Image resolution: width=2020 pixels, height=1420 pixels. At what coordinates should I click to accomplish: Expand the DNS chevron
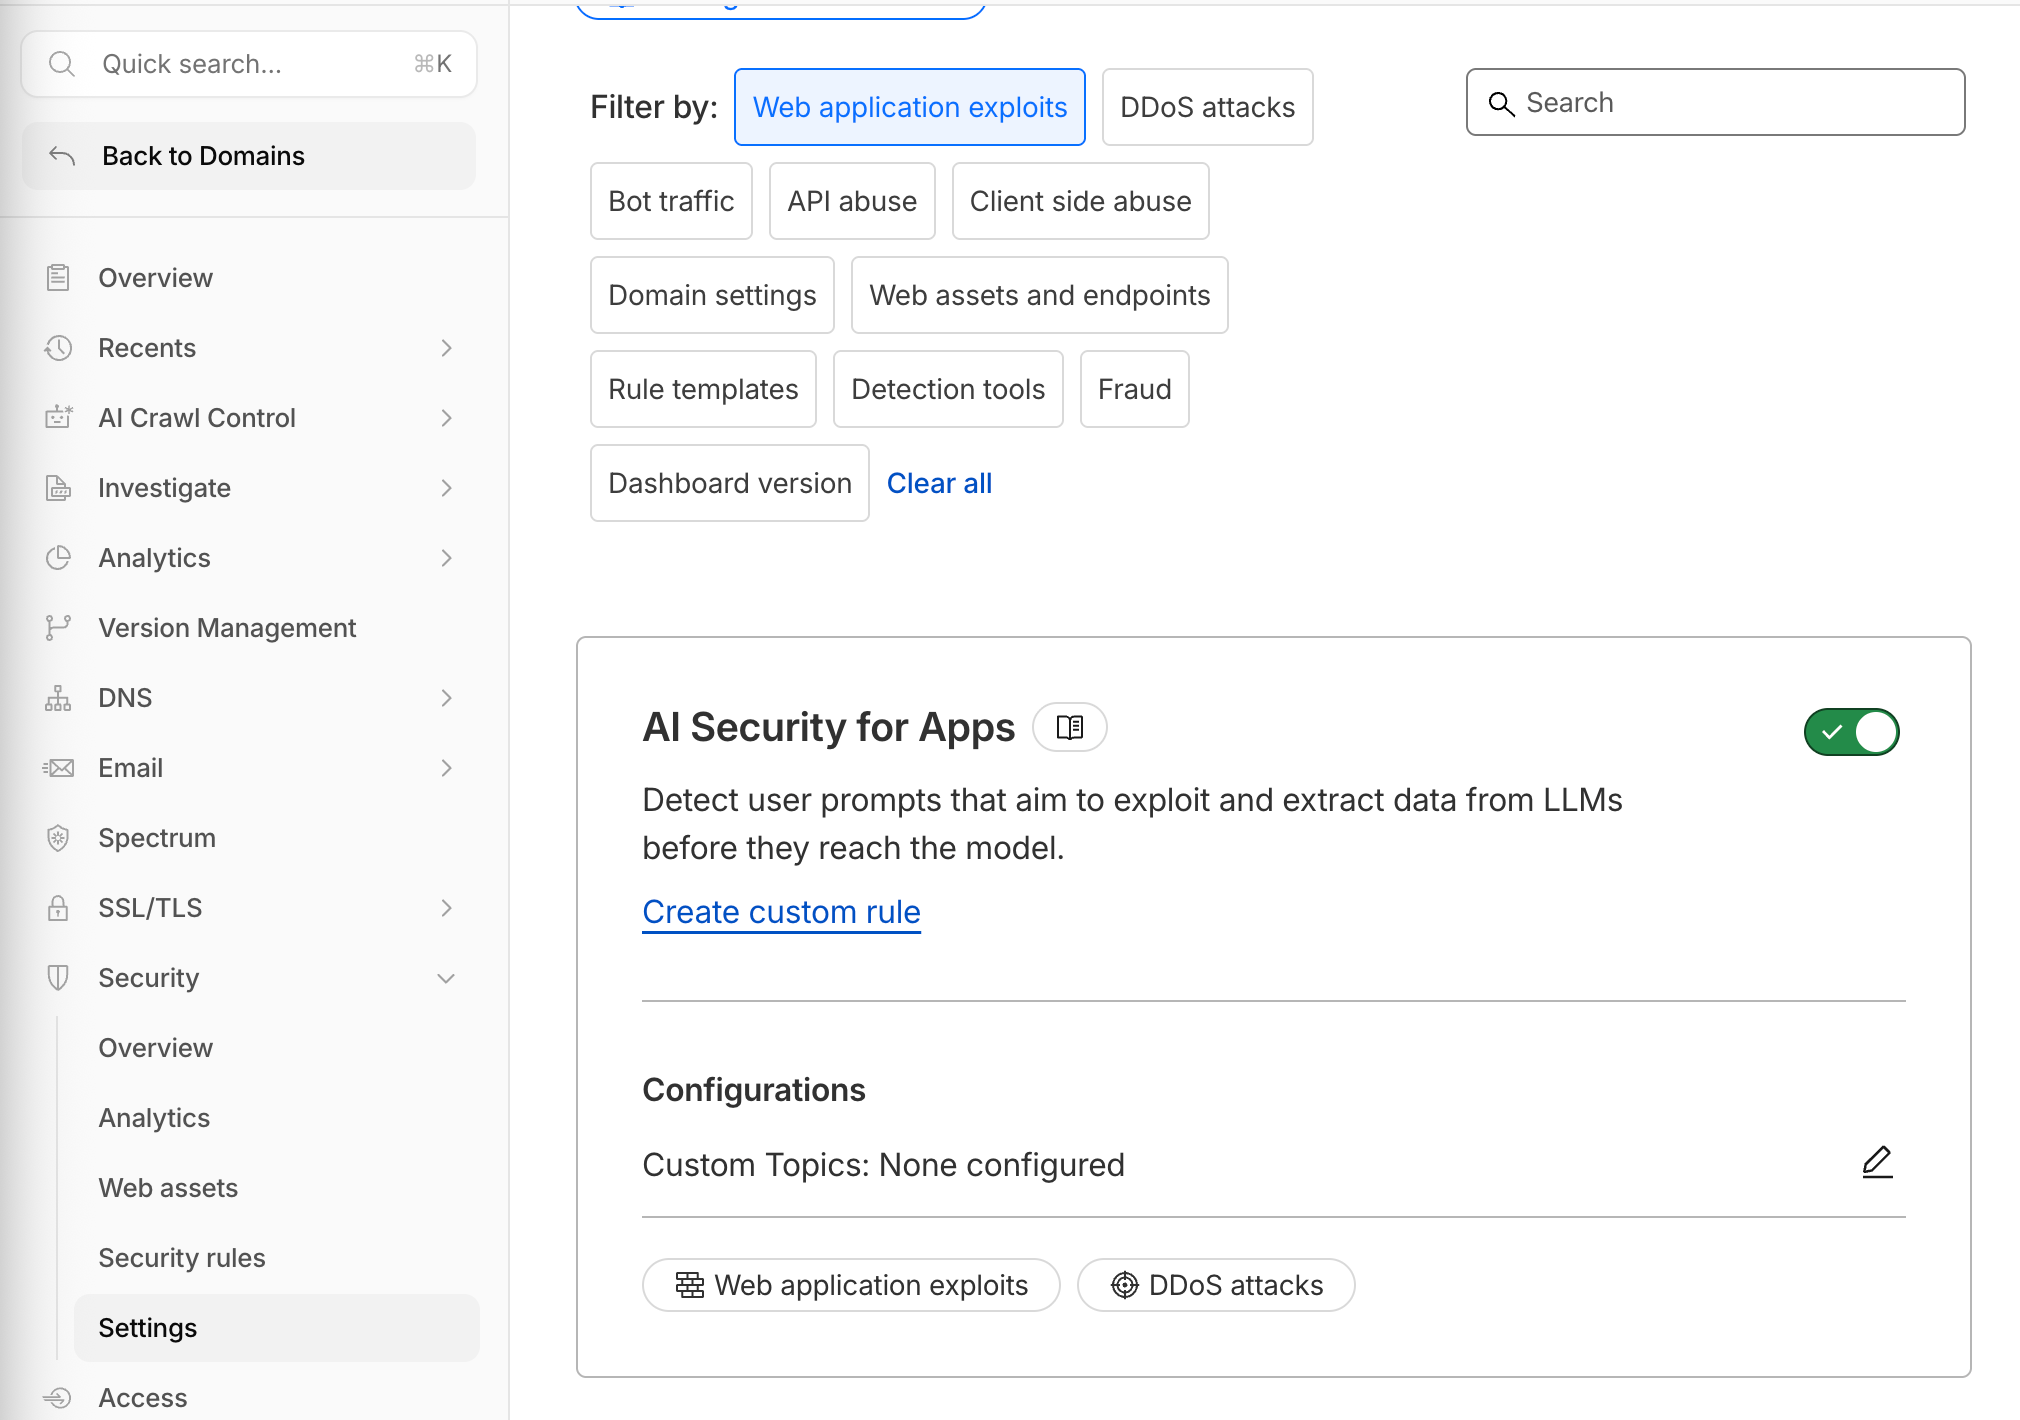pos(447,698)
